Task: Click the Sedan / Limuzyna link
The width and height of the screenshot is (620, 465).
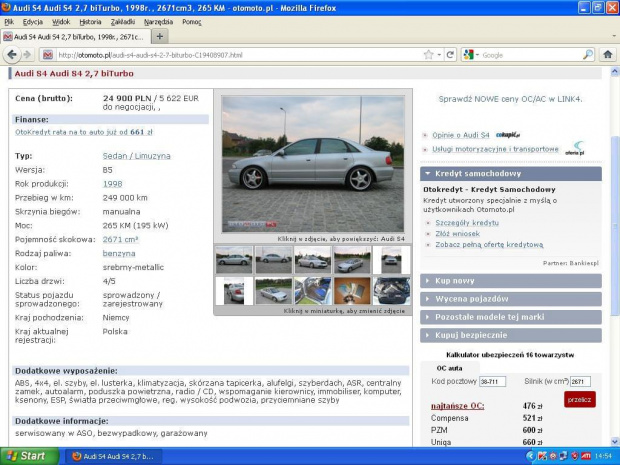Action: click(136, 156)
